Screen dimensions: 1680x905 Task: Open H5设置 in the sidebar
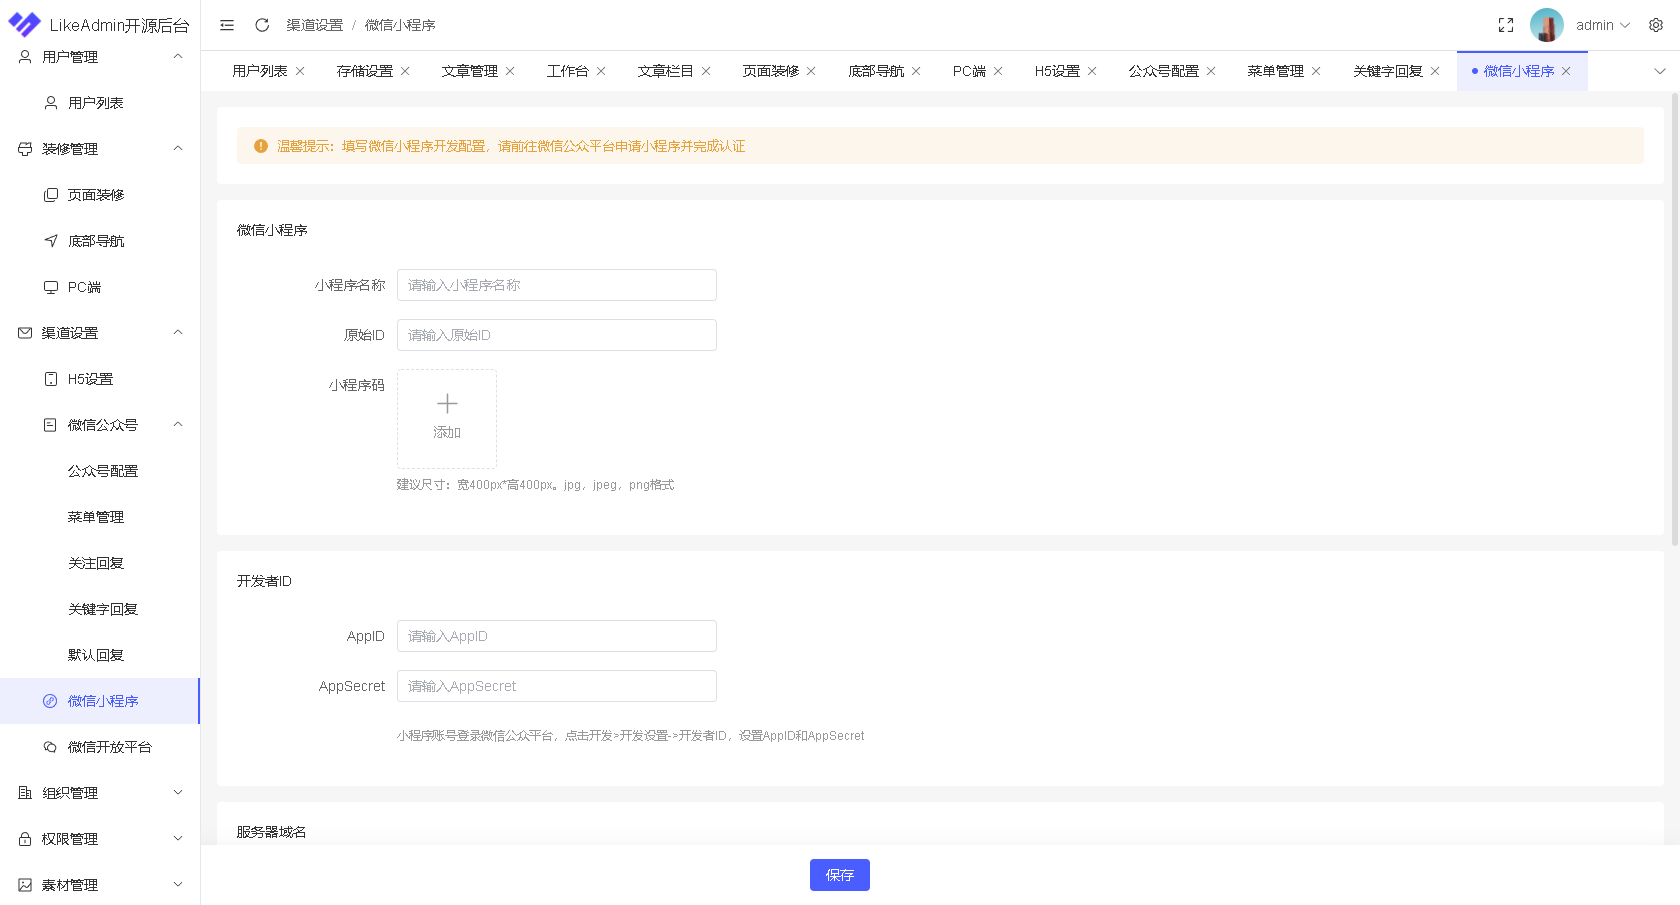100,379
